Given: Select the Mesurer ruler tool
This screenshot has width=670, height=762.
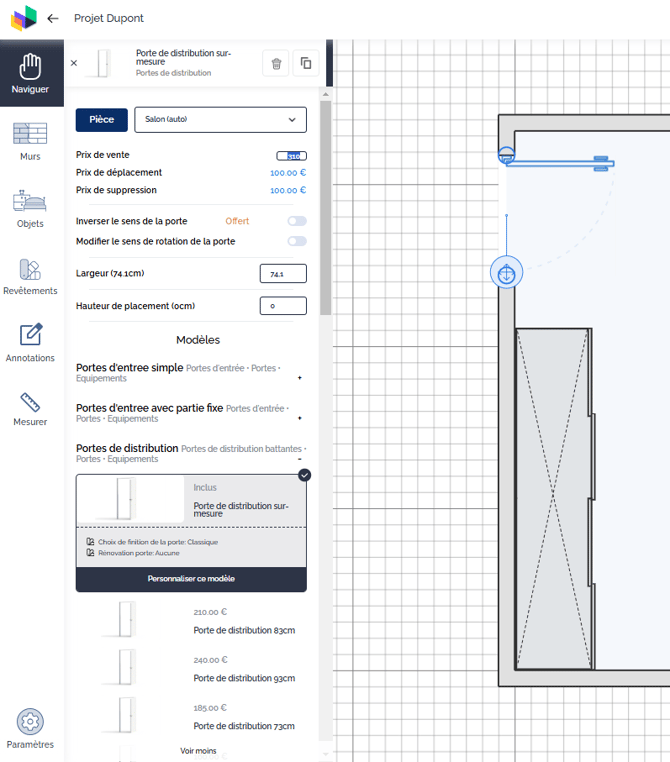Looking at the screenshot, I should pyautogui.click(x=30, y=409).
